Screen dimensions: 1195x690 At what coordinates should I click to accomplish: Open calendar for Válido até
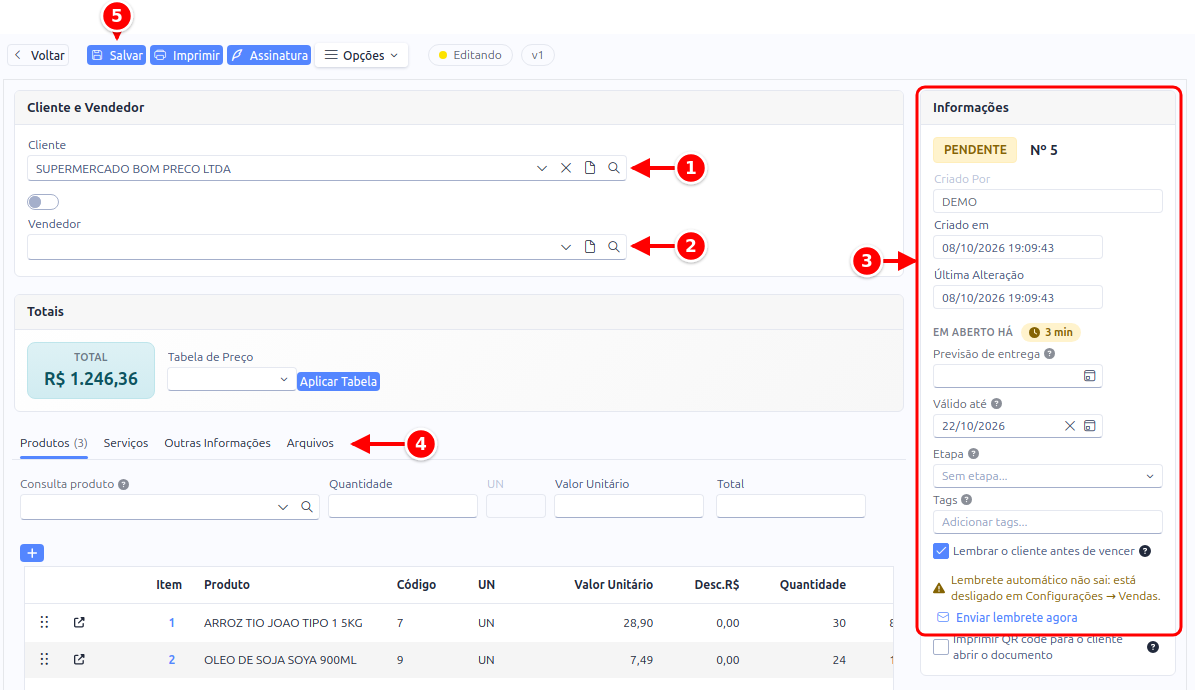(1090, 425)
